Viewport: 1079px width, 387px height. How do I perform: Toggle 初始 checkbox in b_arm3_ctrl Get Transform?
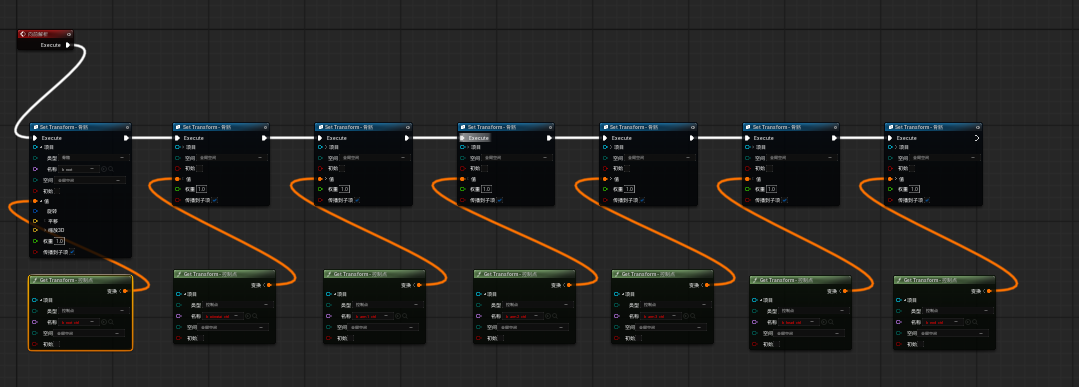click(639, 338)
